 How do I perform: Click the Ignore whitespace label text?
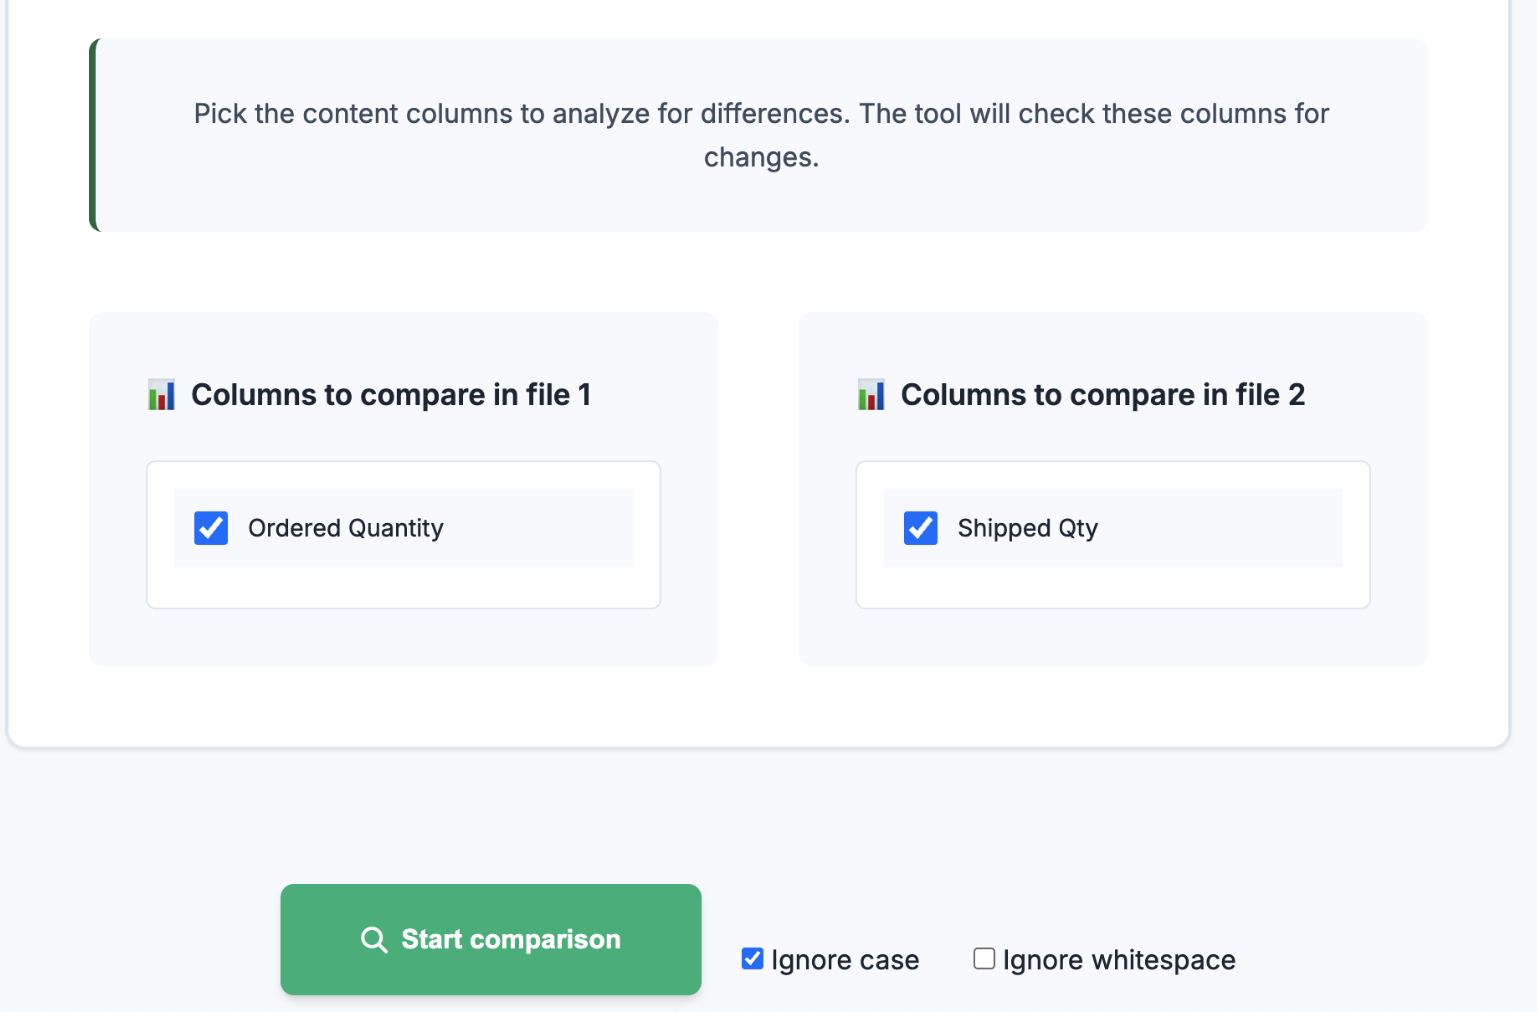pos(1119,960)
